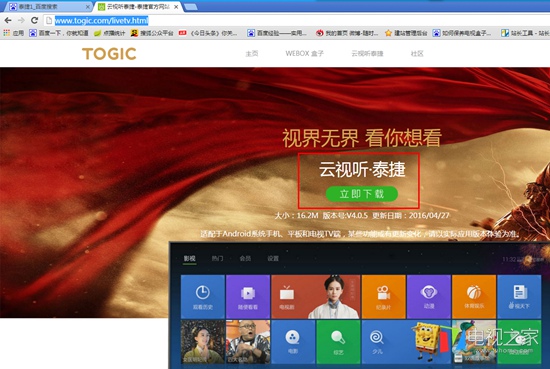Reload the current page
This screenshot has width=550, height=369.
click(34, 20)
